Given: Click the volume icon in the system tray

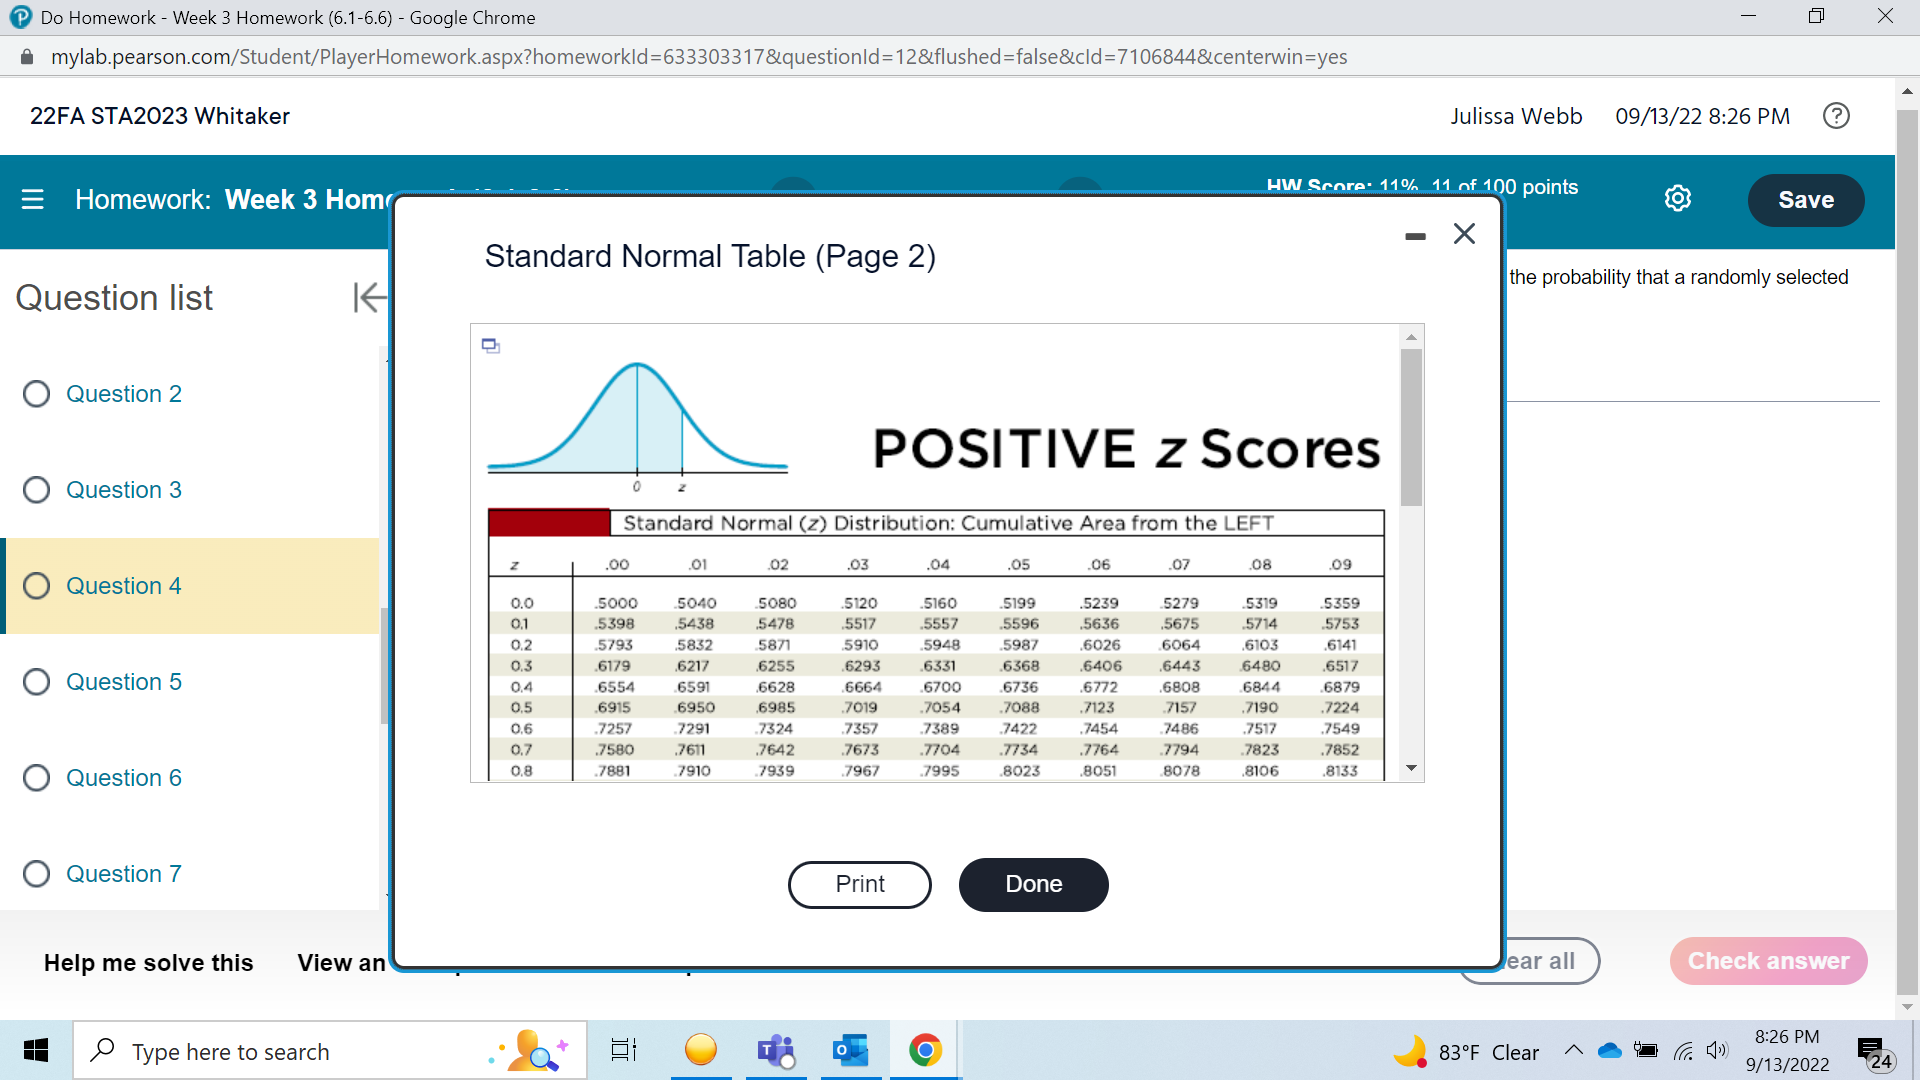Looking at the screenshot, I should click(x=1718, y=1051).
